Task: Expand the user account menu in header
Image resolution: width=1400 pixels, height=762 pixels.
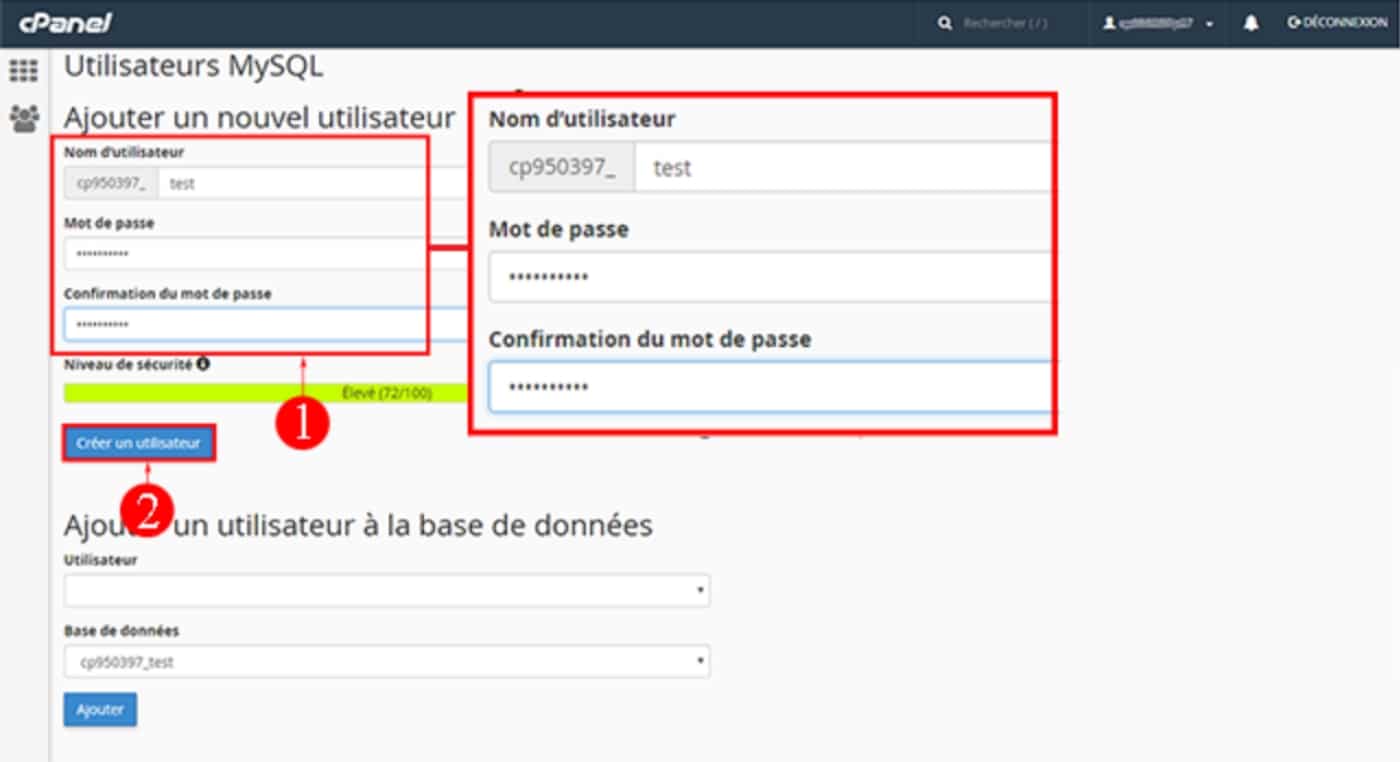Action: 1158,23
